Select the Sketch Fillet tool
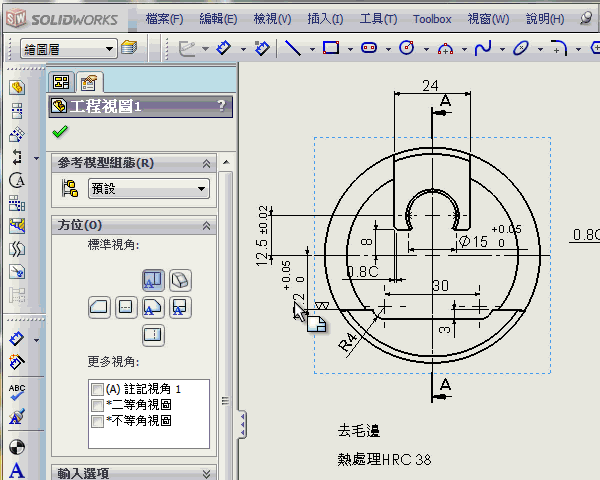 559,48
